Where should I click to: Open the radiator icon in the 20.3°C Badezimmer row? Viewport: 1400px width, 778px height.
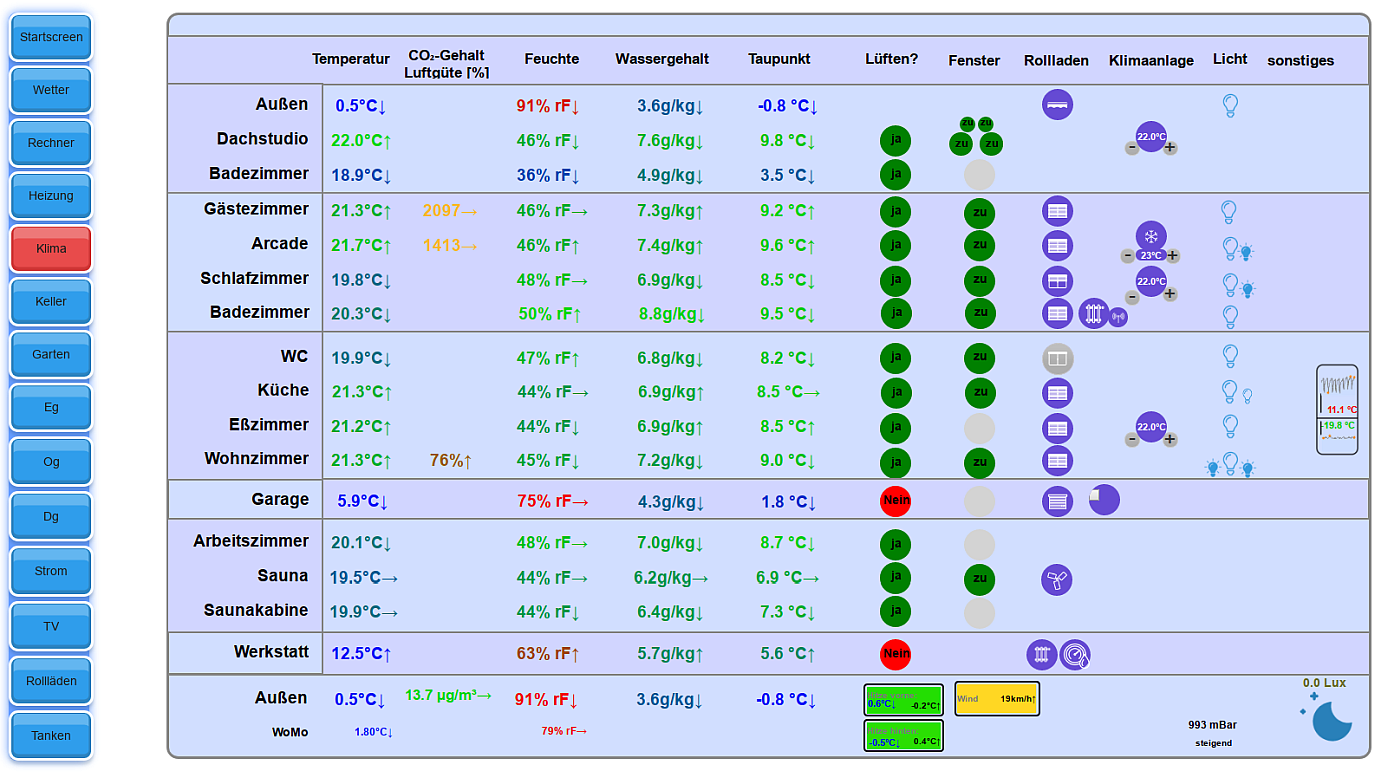click(1093, 314)
